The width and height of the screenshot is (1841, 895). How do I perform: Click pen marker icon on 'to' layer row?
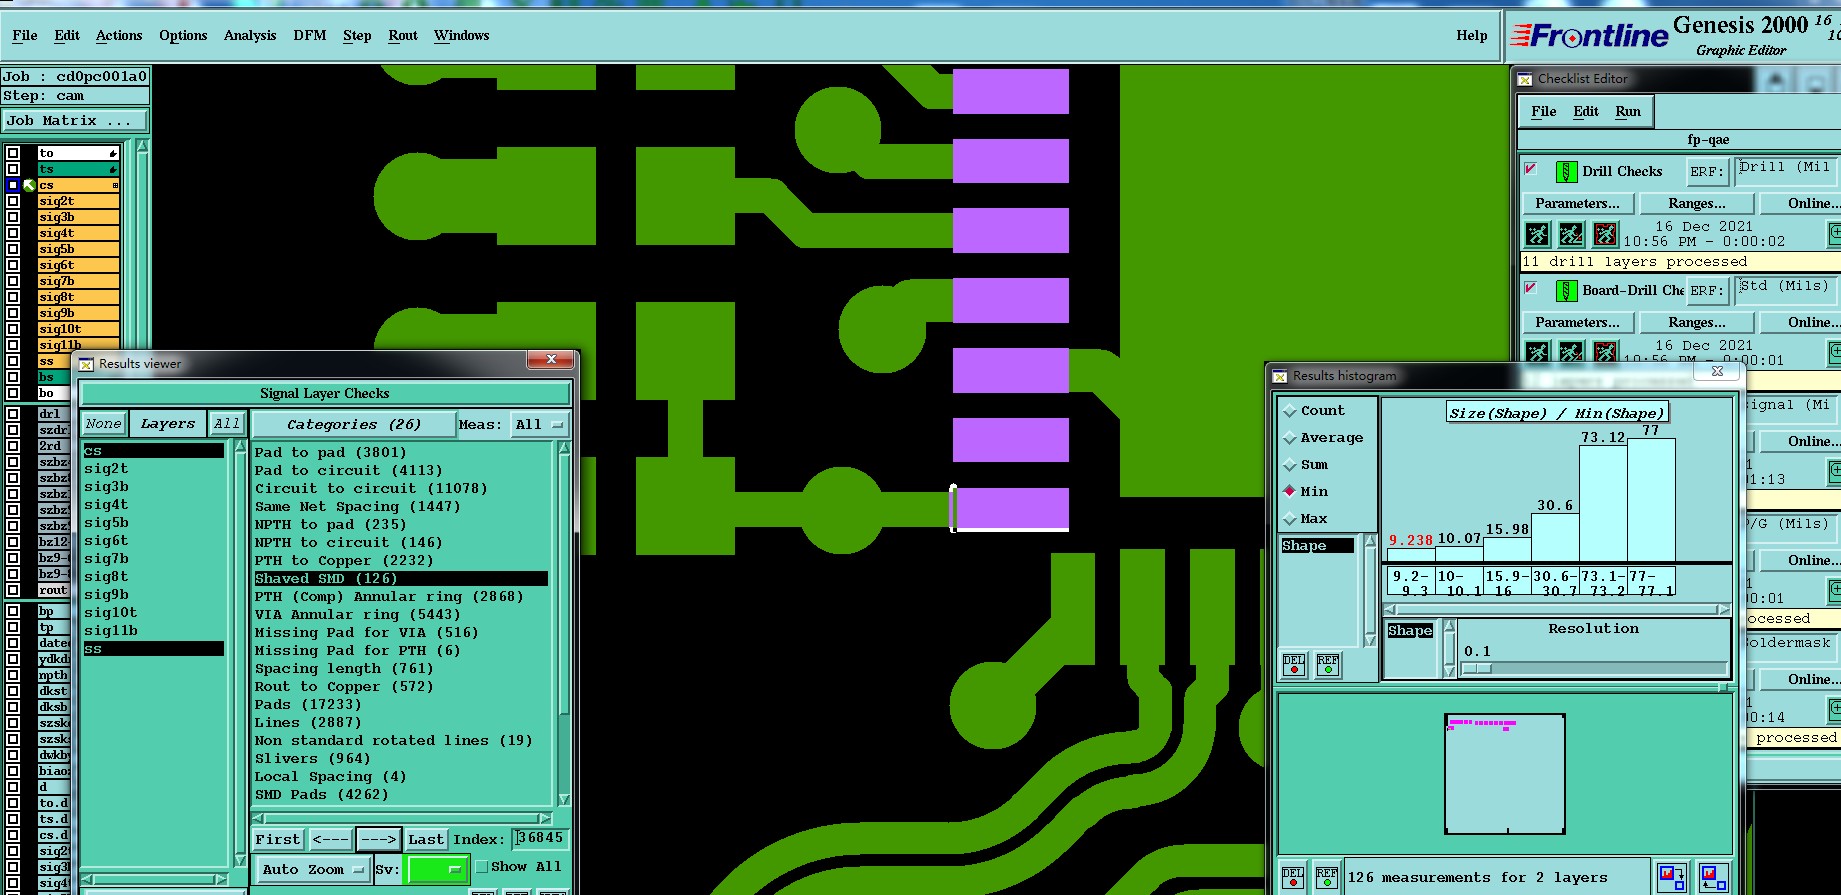(x=113, y=153)
